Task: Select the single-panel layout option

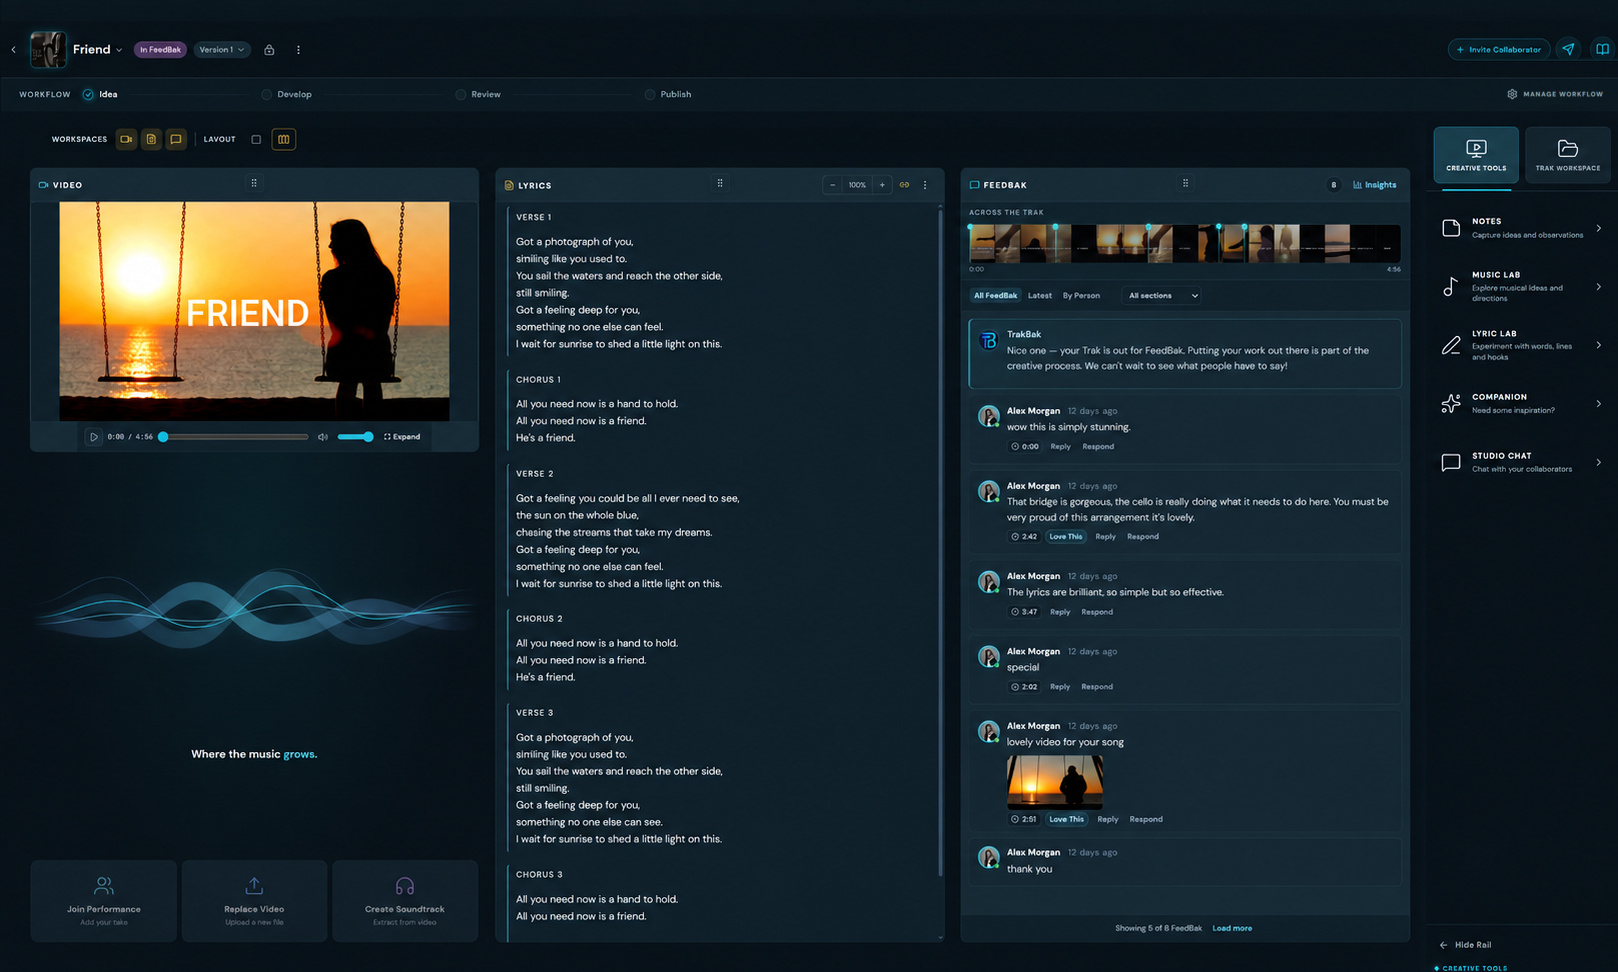Action: point(256,139)
